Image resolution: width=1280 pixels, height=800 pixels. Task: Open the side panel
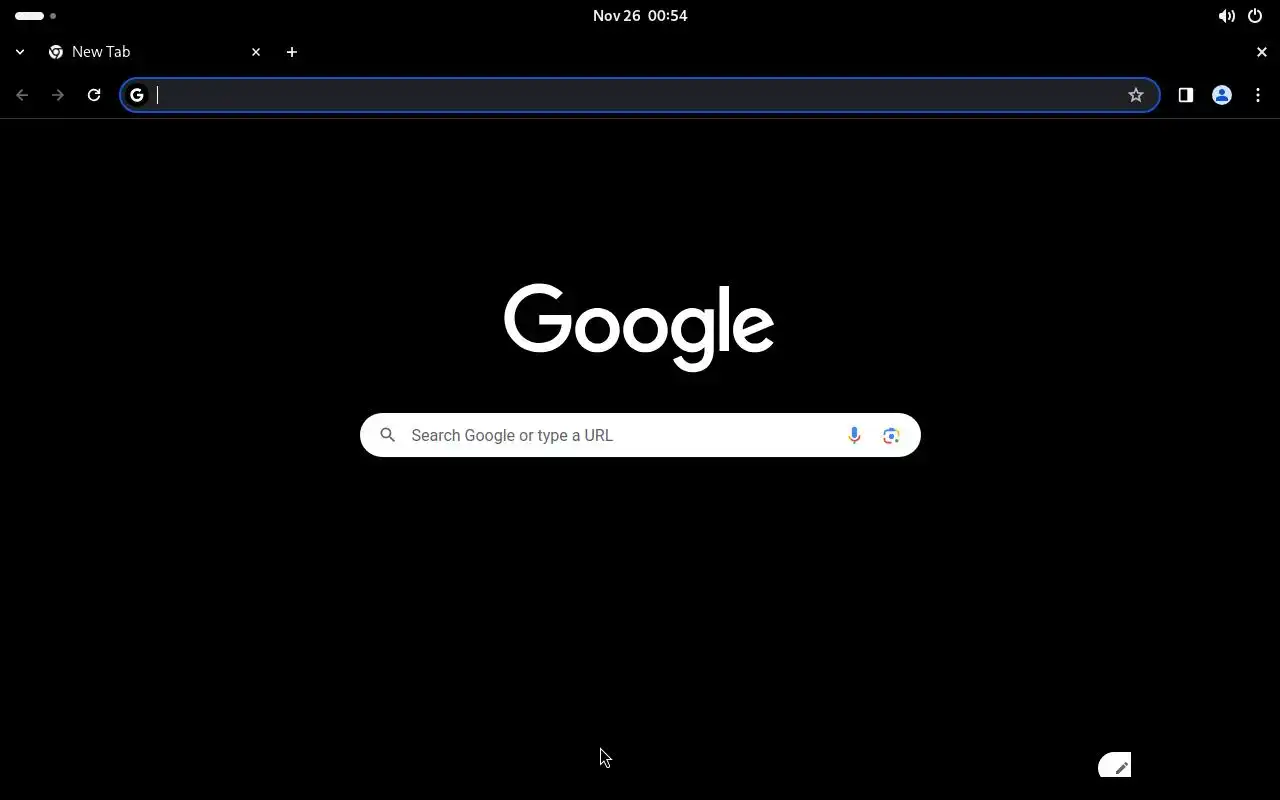[1185, 95]
